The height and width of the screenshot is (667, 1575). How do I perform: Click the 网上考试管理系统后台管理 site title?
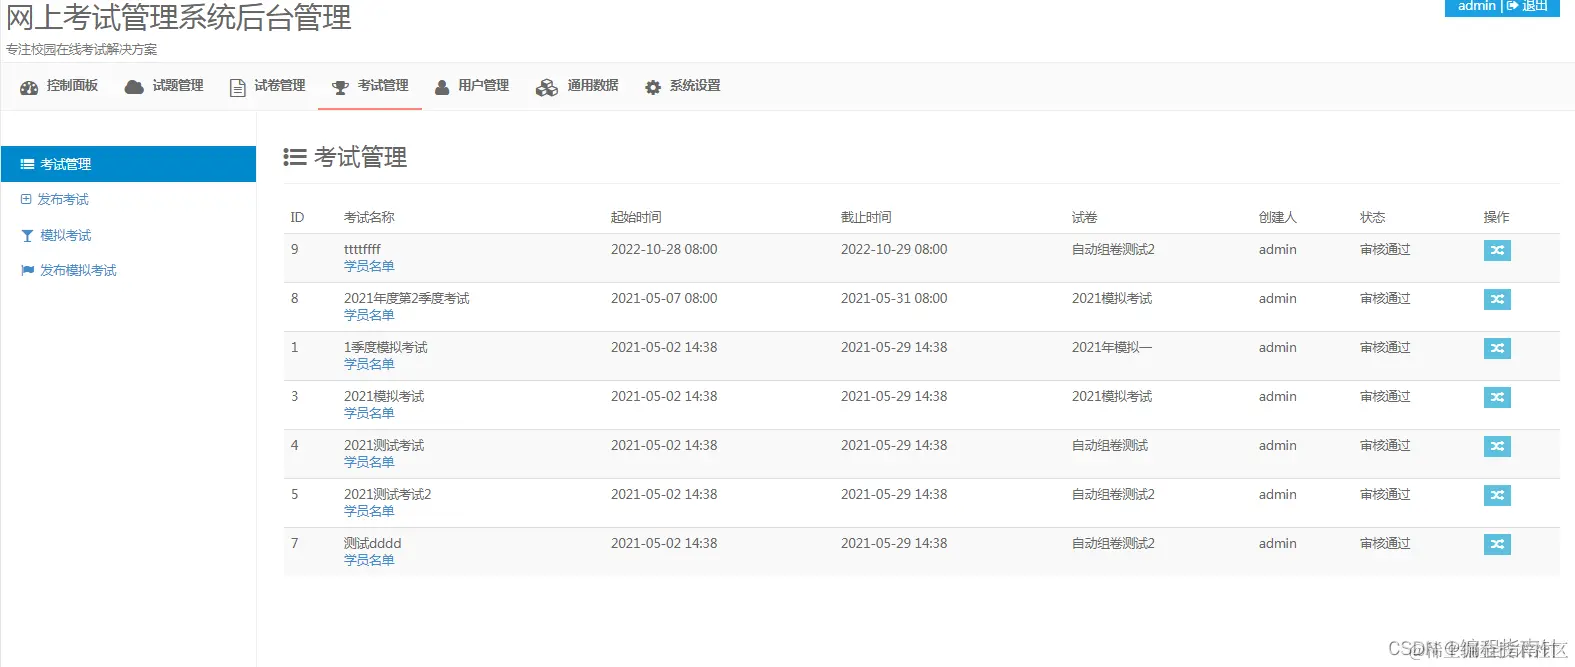click(179, 17)
